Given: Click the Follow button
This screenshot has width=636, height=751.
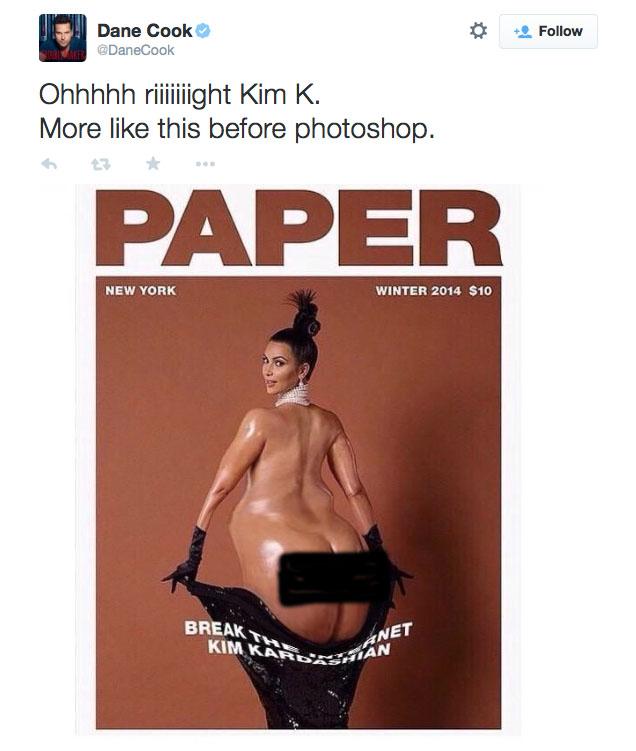Looking at the screenshot, I should click(x=548, y=32).
